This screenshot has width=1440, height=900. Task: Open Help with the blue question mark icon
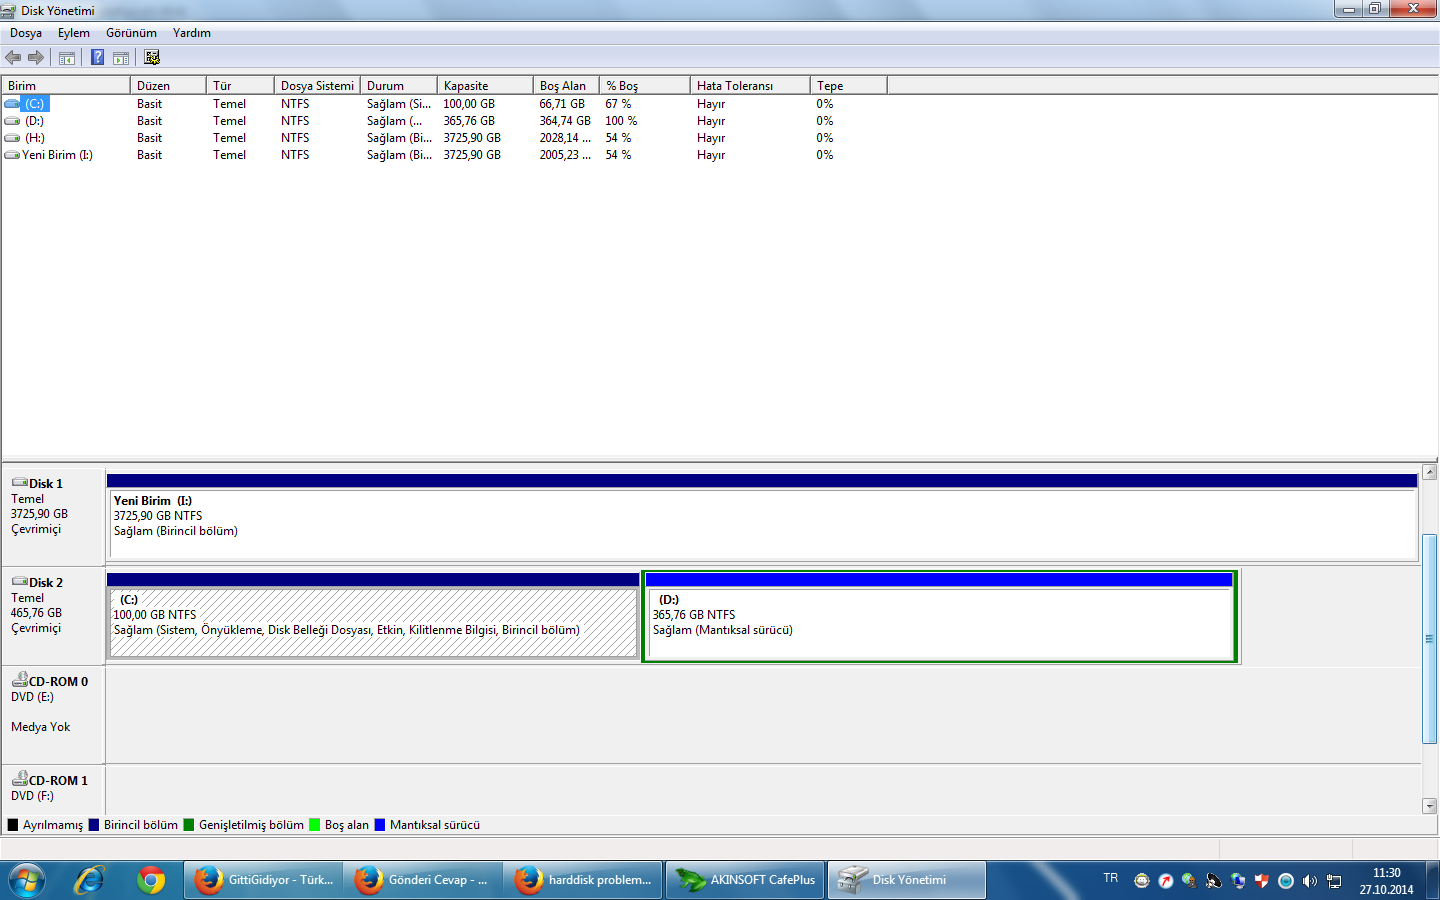point(97,58)
